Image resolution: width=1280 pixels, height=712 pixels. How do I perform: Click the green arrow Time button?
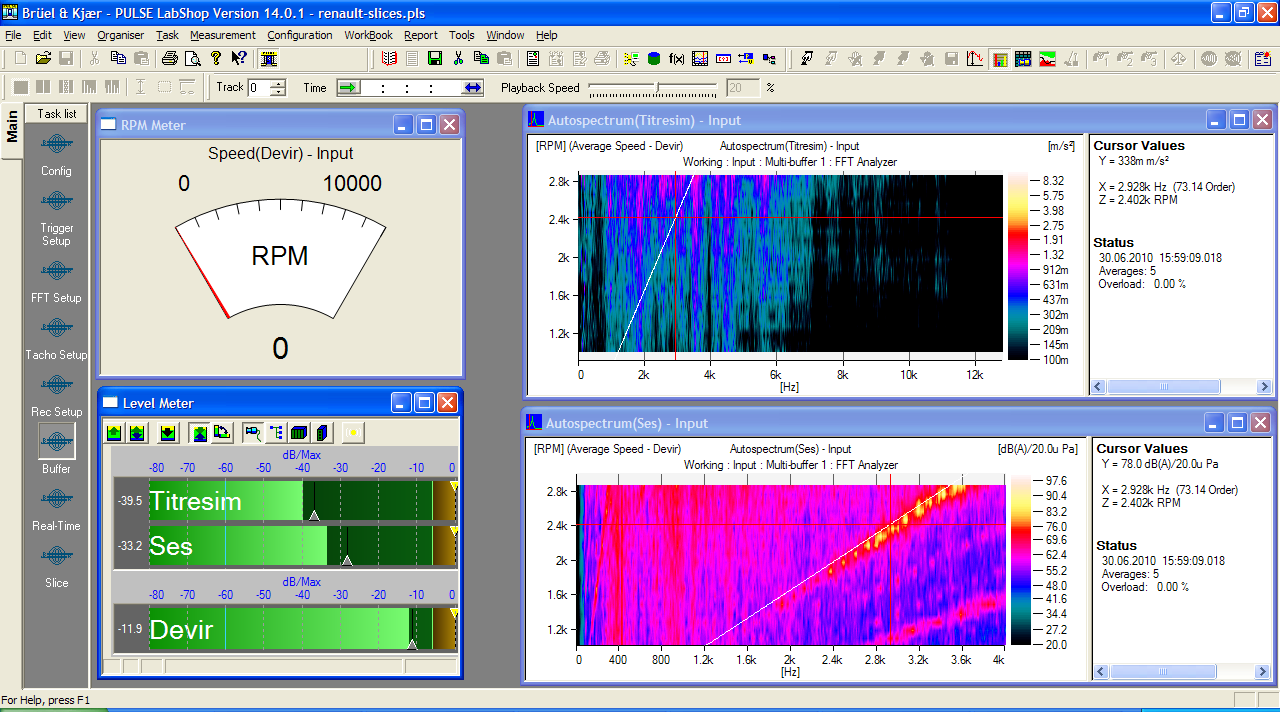point(348,87)
